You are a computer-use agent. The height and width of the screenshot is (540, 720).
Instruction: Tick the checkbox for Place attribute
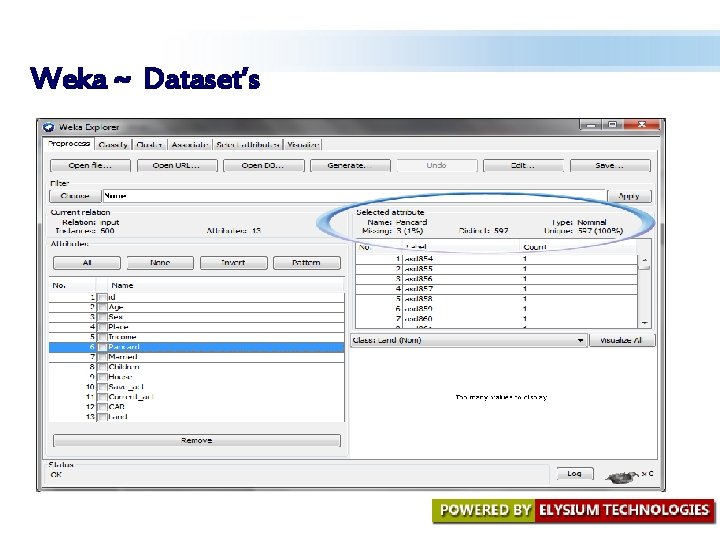pyautogui.click(x=102, y=327)
